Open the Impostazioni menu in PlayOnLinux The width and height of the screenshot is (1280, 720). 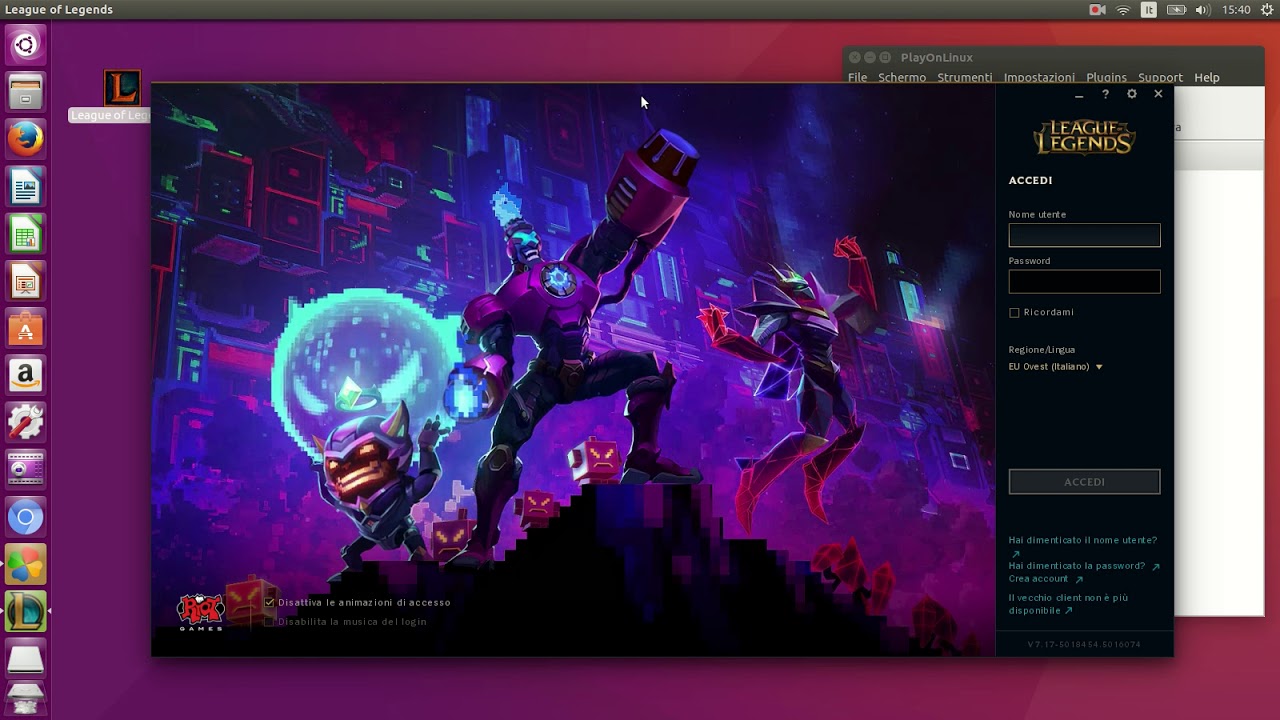(x=1039, y=77)
